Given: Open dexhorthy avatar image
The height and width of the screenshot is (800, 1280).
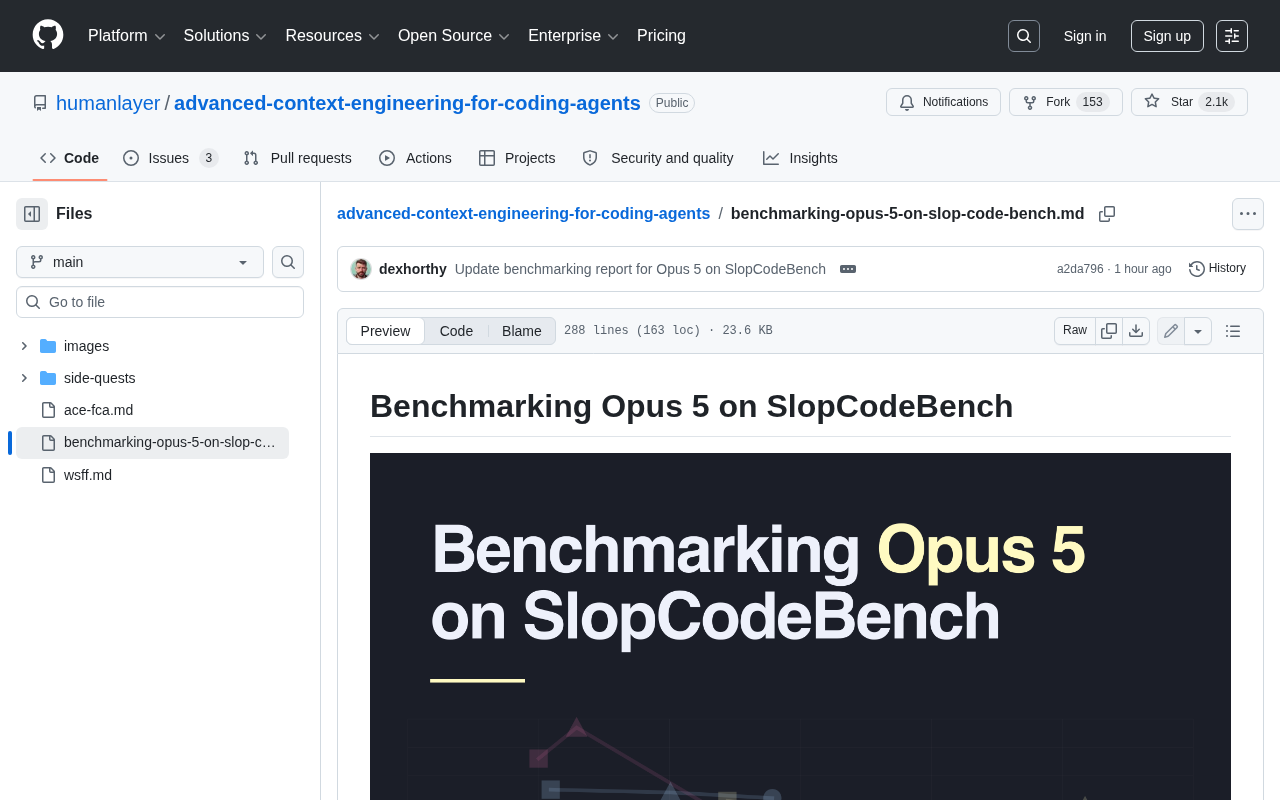Looking at the screenshot, I should [361, 269].
